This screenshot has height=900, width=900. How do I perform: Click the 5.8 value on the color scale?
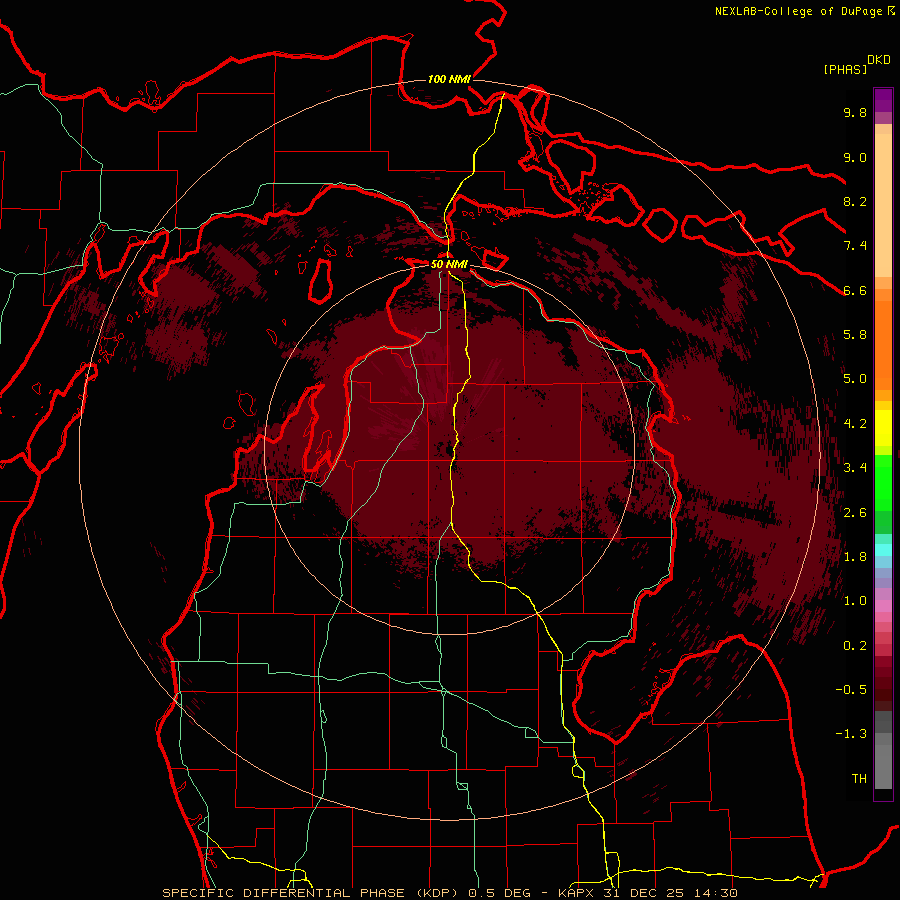click(855, 335)
